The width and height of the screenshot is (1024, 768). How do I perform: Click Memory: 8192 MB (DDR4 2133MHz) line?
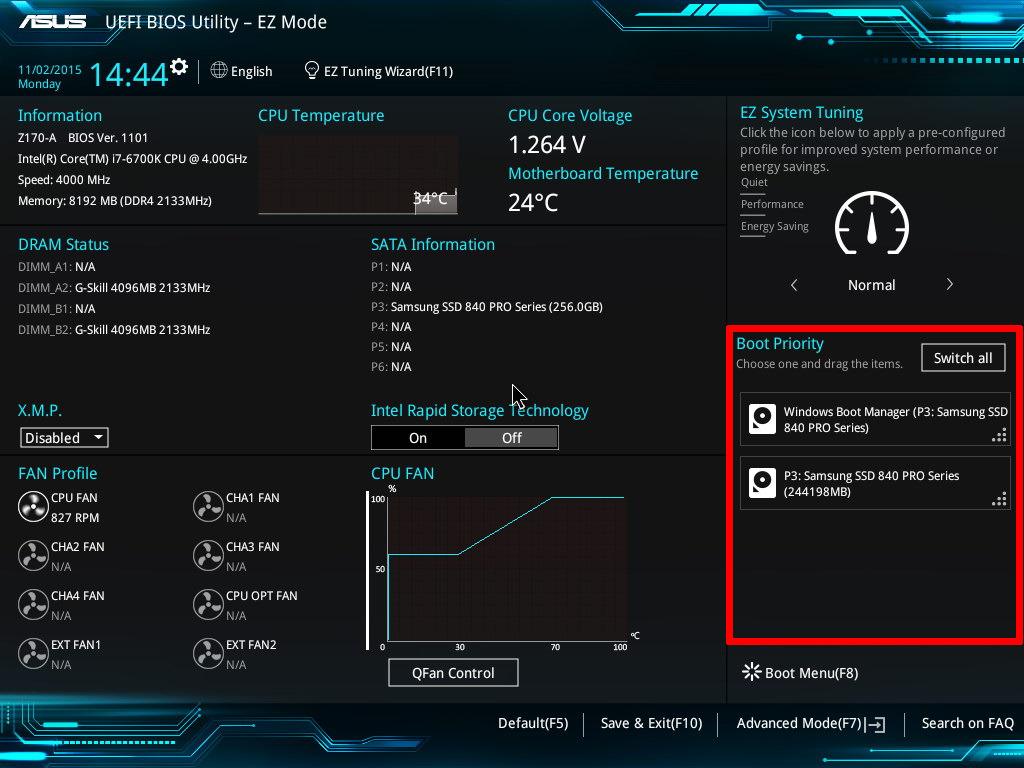tap(115, 200)
